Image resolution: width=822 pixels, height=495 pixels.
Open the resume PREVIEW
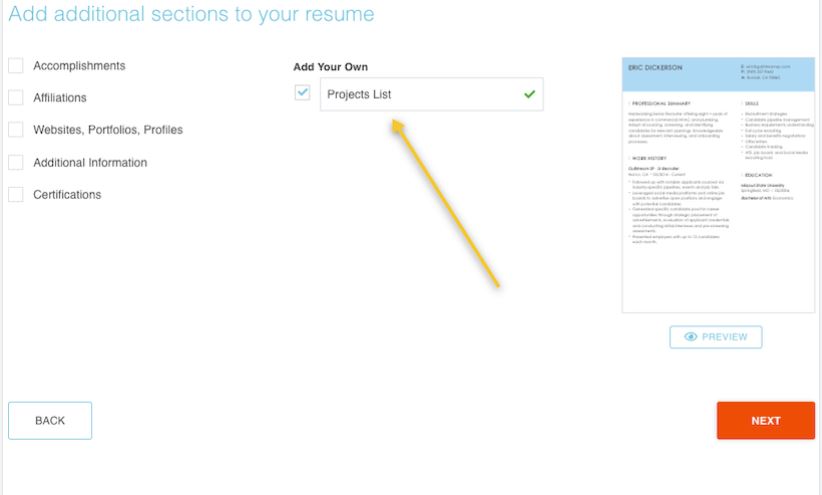716,337
